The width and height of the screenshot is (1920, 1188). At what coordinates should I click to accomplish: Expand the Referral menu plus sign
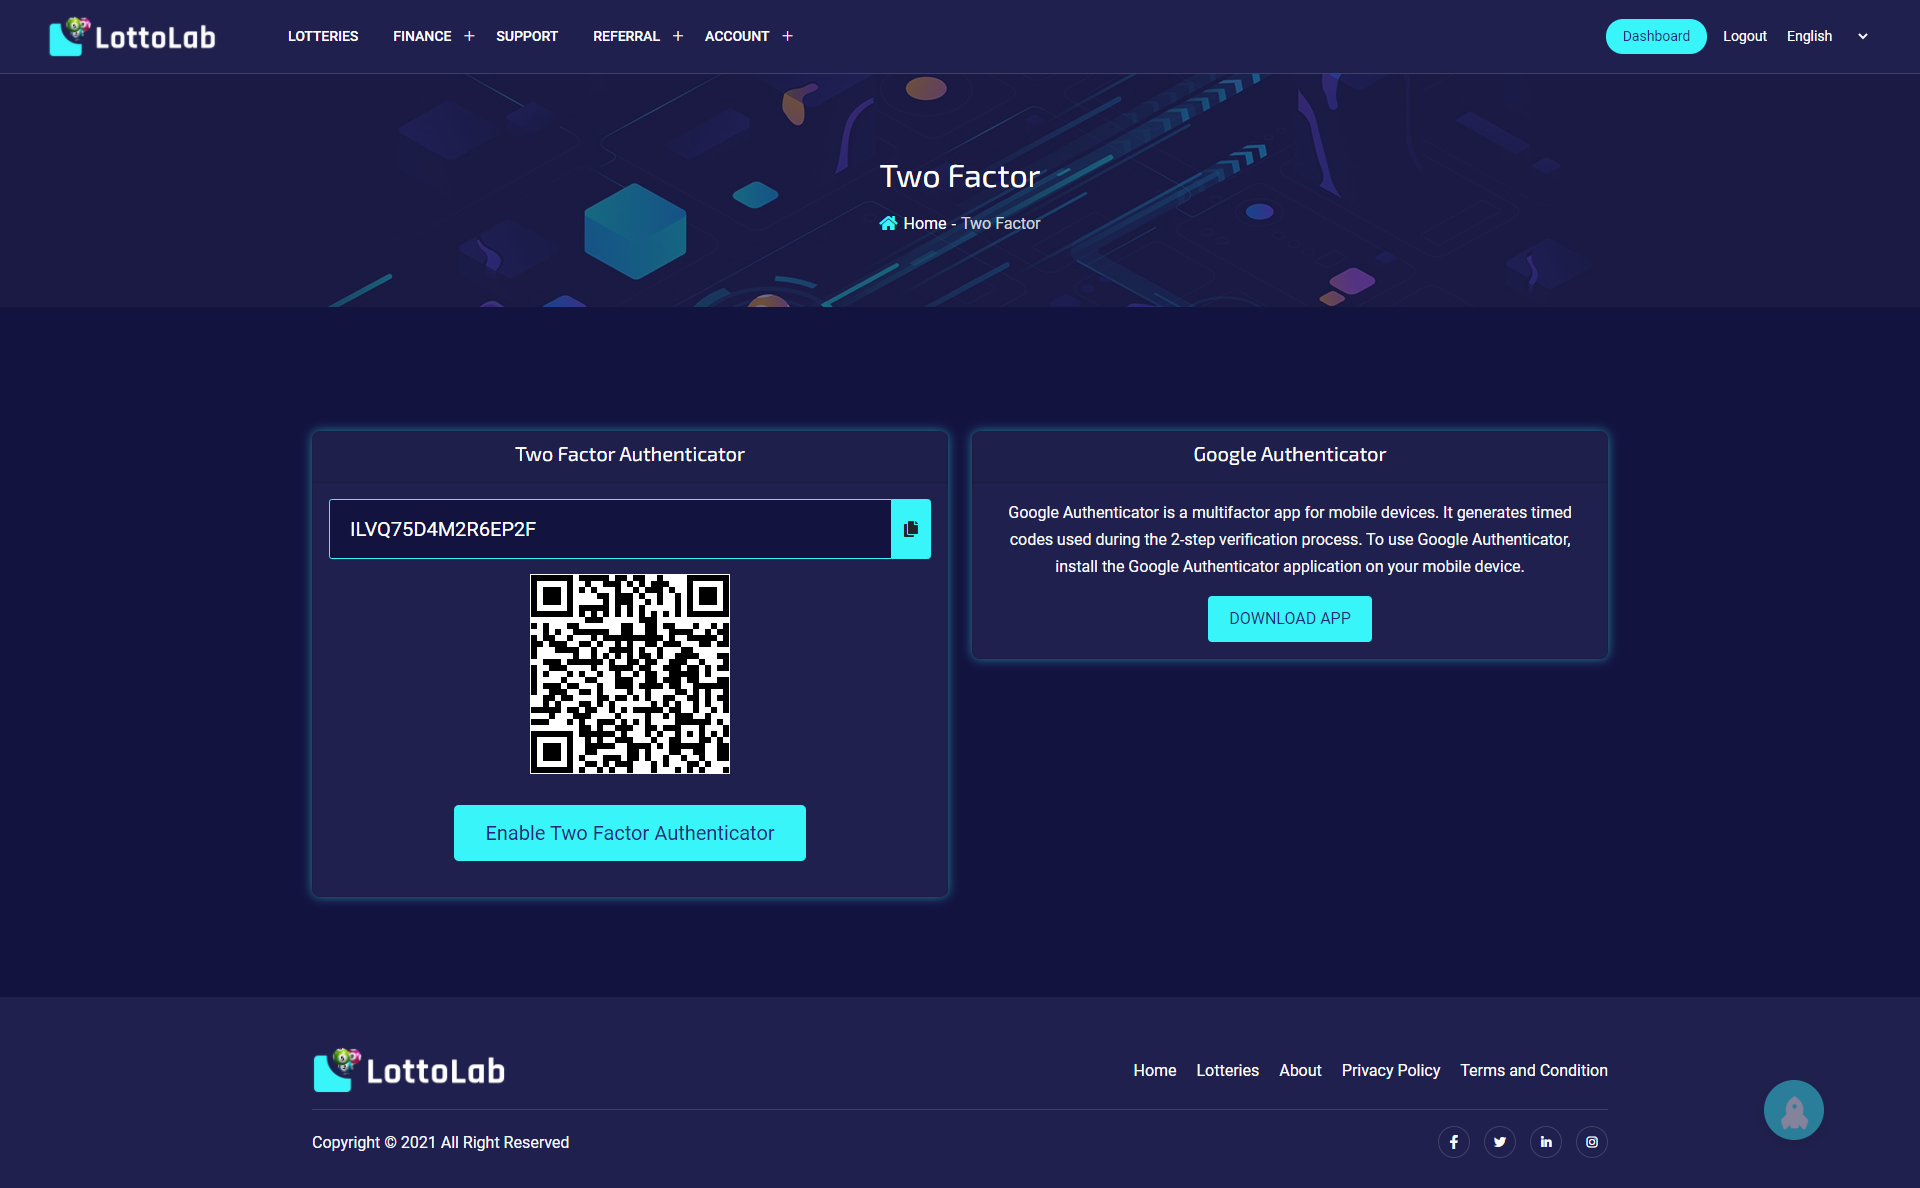click(678, 36)
